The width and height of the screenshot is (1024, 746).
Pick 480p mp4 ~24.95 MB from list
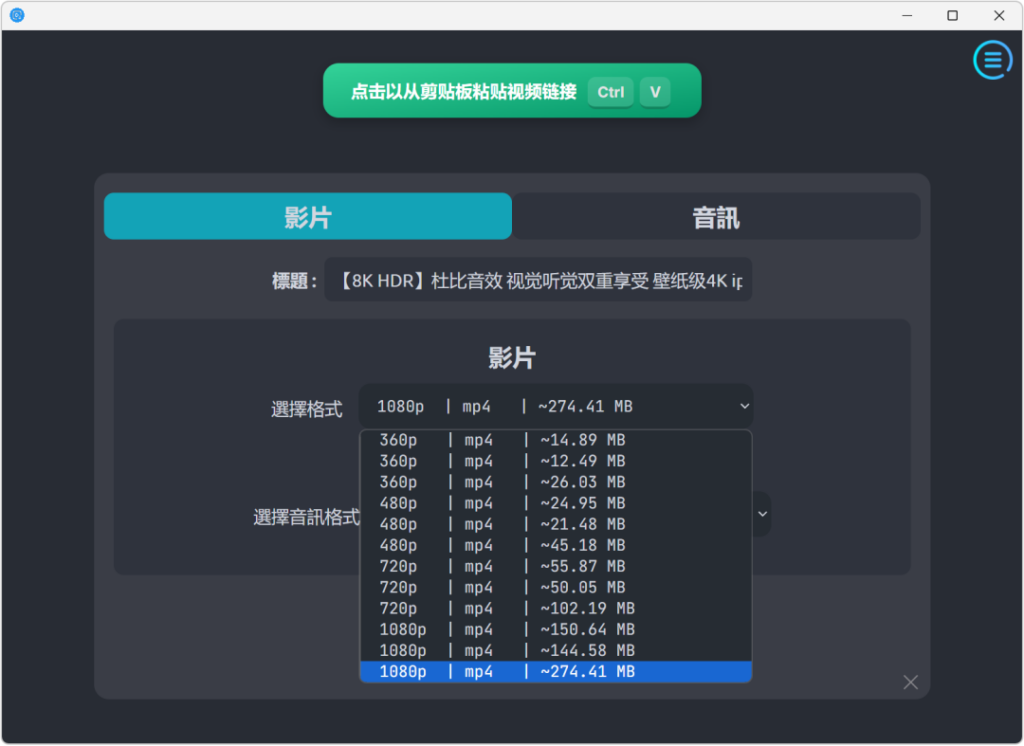(x=555, y=503)
